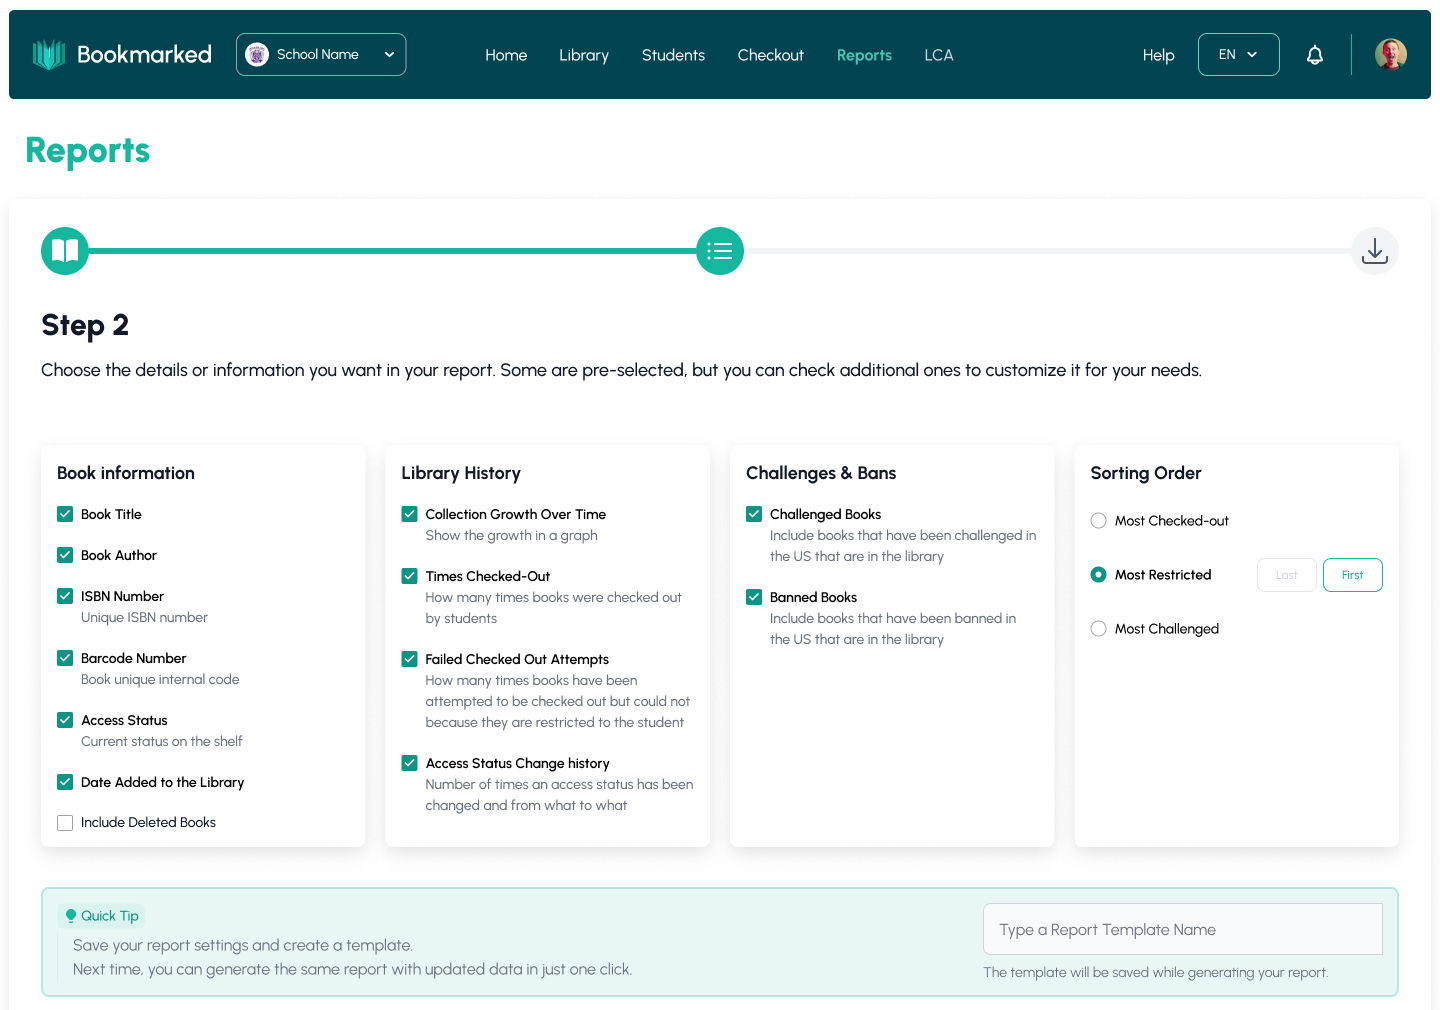Open the Library menu item
1440x1010 pixels.
tap(584, 55)
